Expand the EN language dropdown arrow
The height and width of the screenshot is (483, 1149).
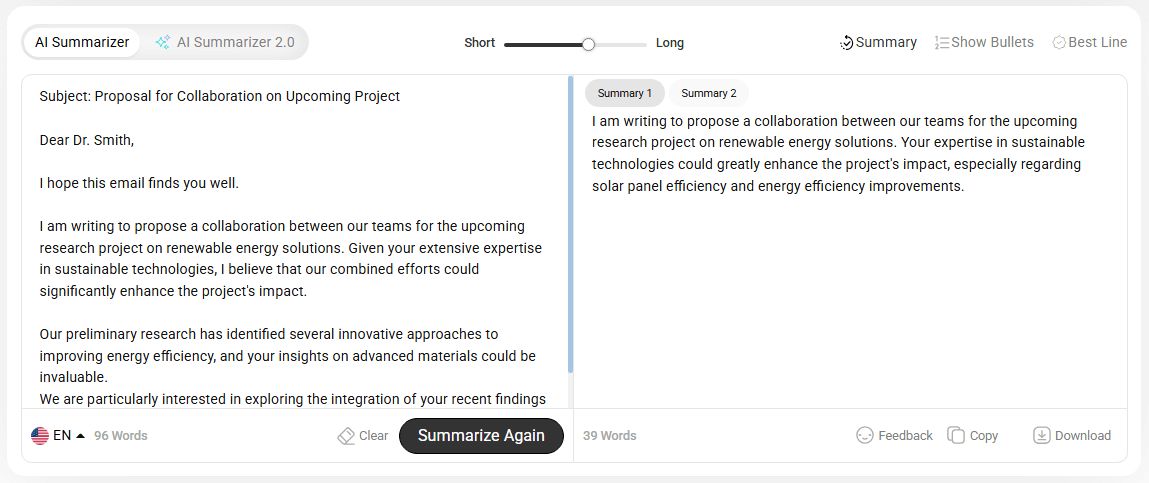point(80,436)
